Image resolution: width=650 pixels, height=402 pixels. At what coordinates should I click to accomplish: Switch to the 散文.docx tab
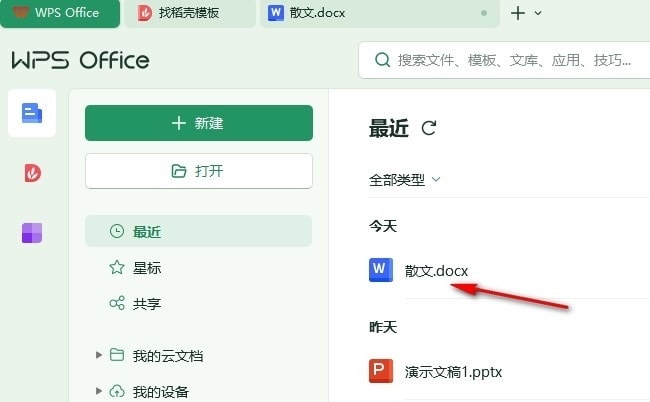pyautogui.click(x=379, y=13)
